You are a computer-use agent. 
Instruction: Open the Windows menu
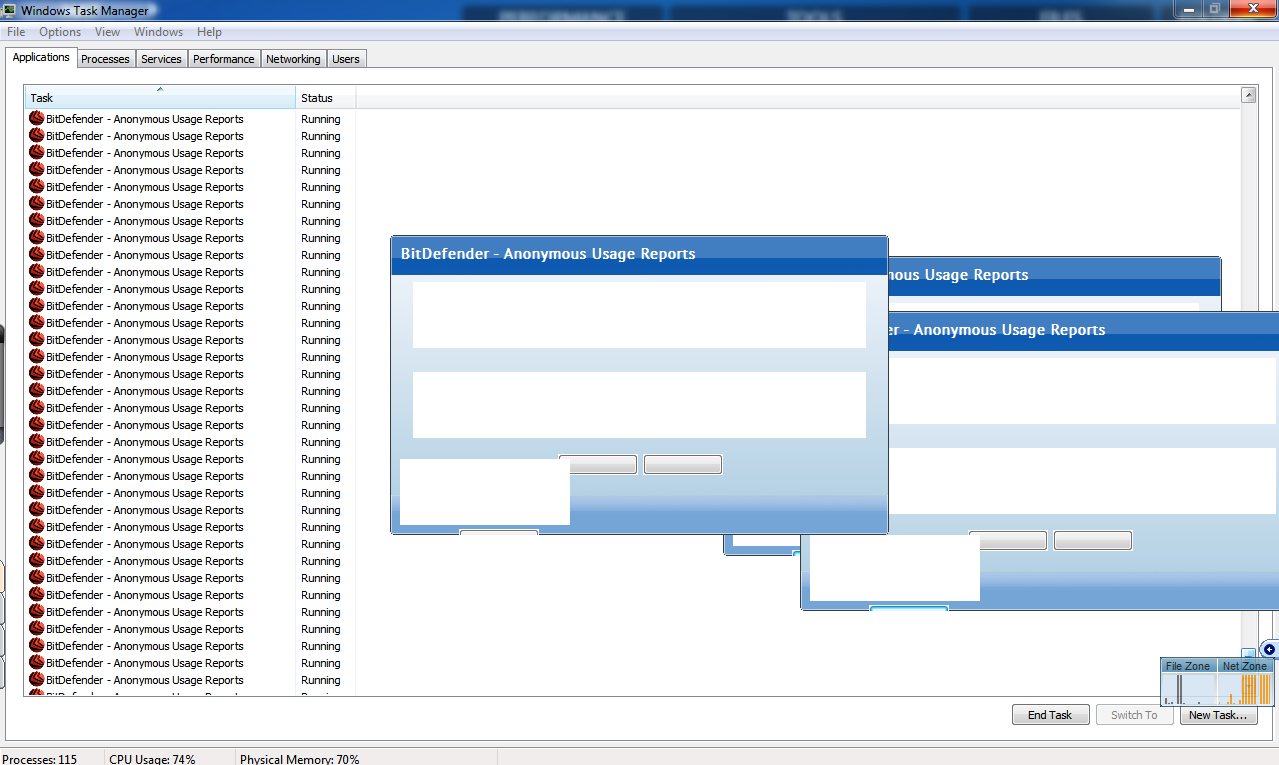tap(158, 32)
